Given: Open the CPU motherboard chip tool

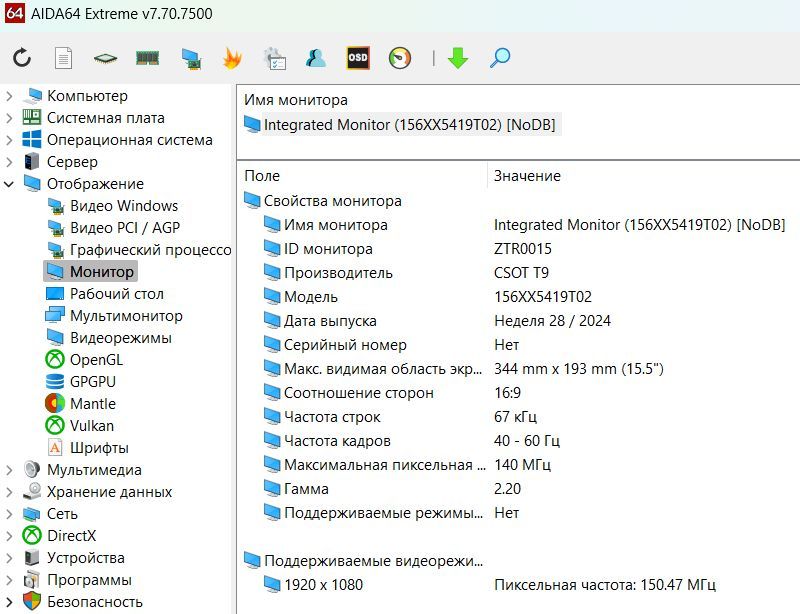Looking at the screenshot, I should (x=105, y=58).
